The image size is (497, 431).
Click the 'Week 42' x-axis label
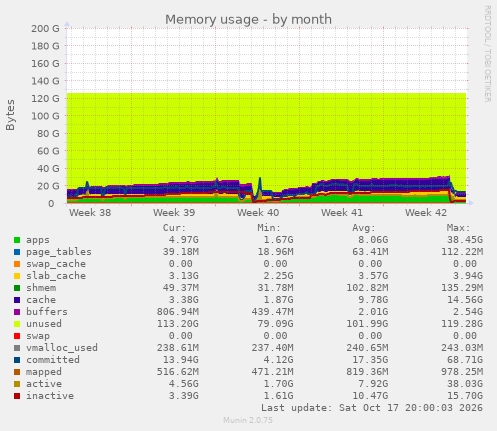[426, 213]
